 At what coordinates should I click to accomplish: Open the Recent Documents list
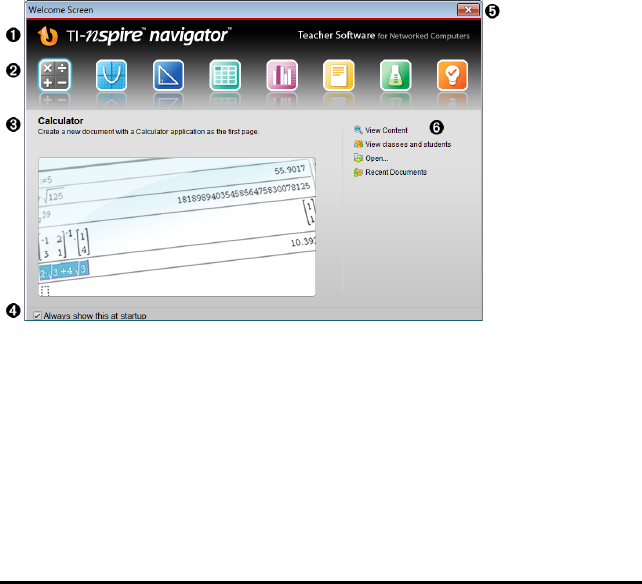(396, 172)
